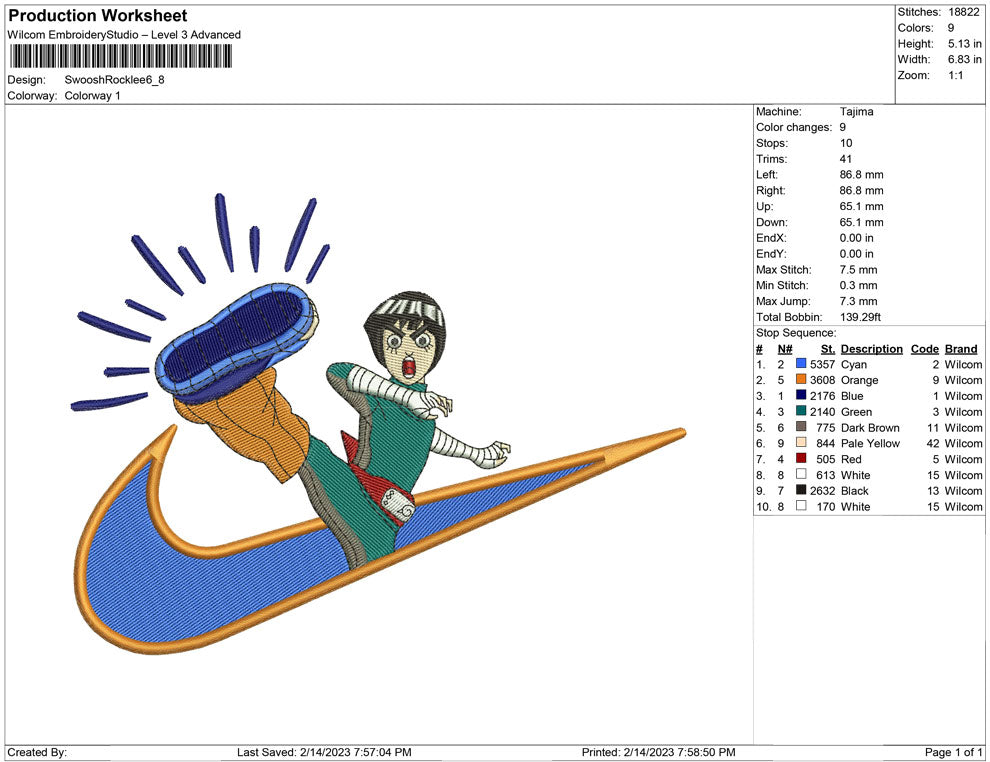This screenshot has width=990, height=762.
Task: Click the 'Stop Sequence:' heading
Action: [796, 333]
